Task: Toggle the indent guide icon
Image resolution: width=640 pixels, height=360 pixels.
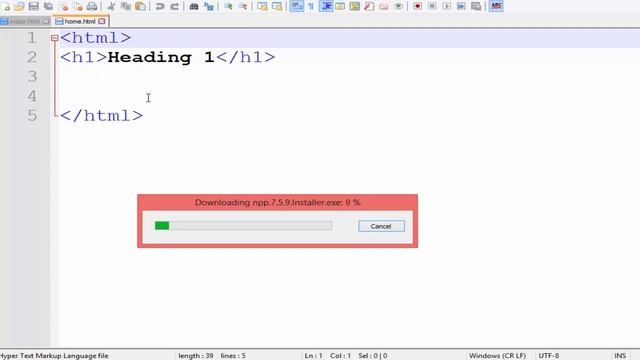Action: (326, 6)
